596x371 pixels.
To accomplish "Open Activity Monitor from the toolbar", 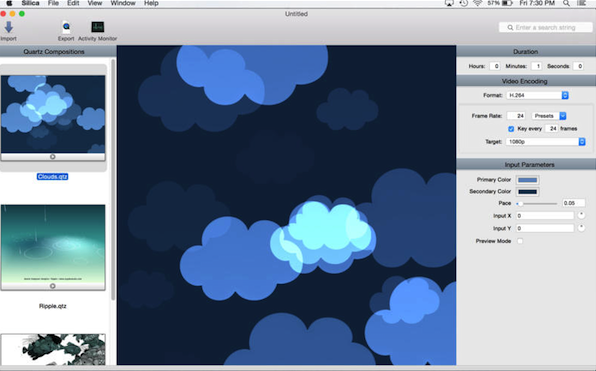I will [x=98, y=27].
